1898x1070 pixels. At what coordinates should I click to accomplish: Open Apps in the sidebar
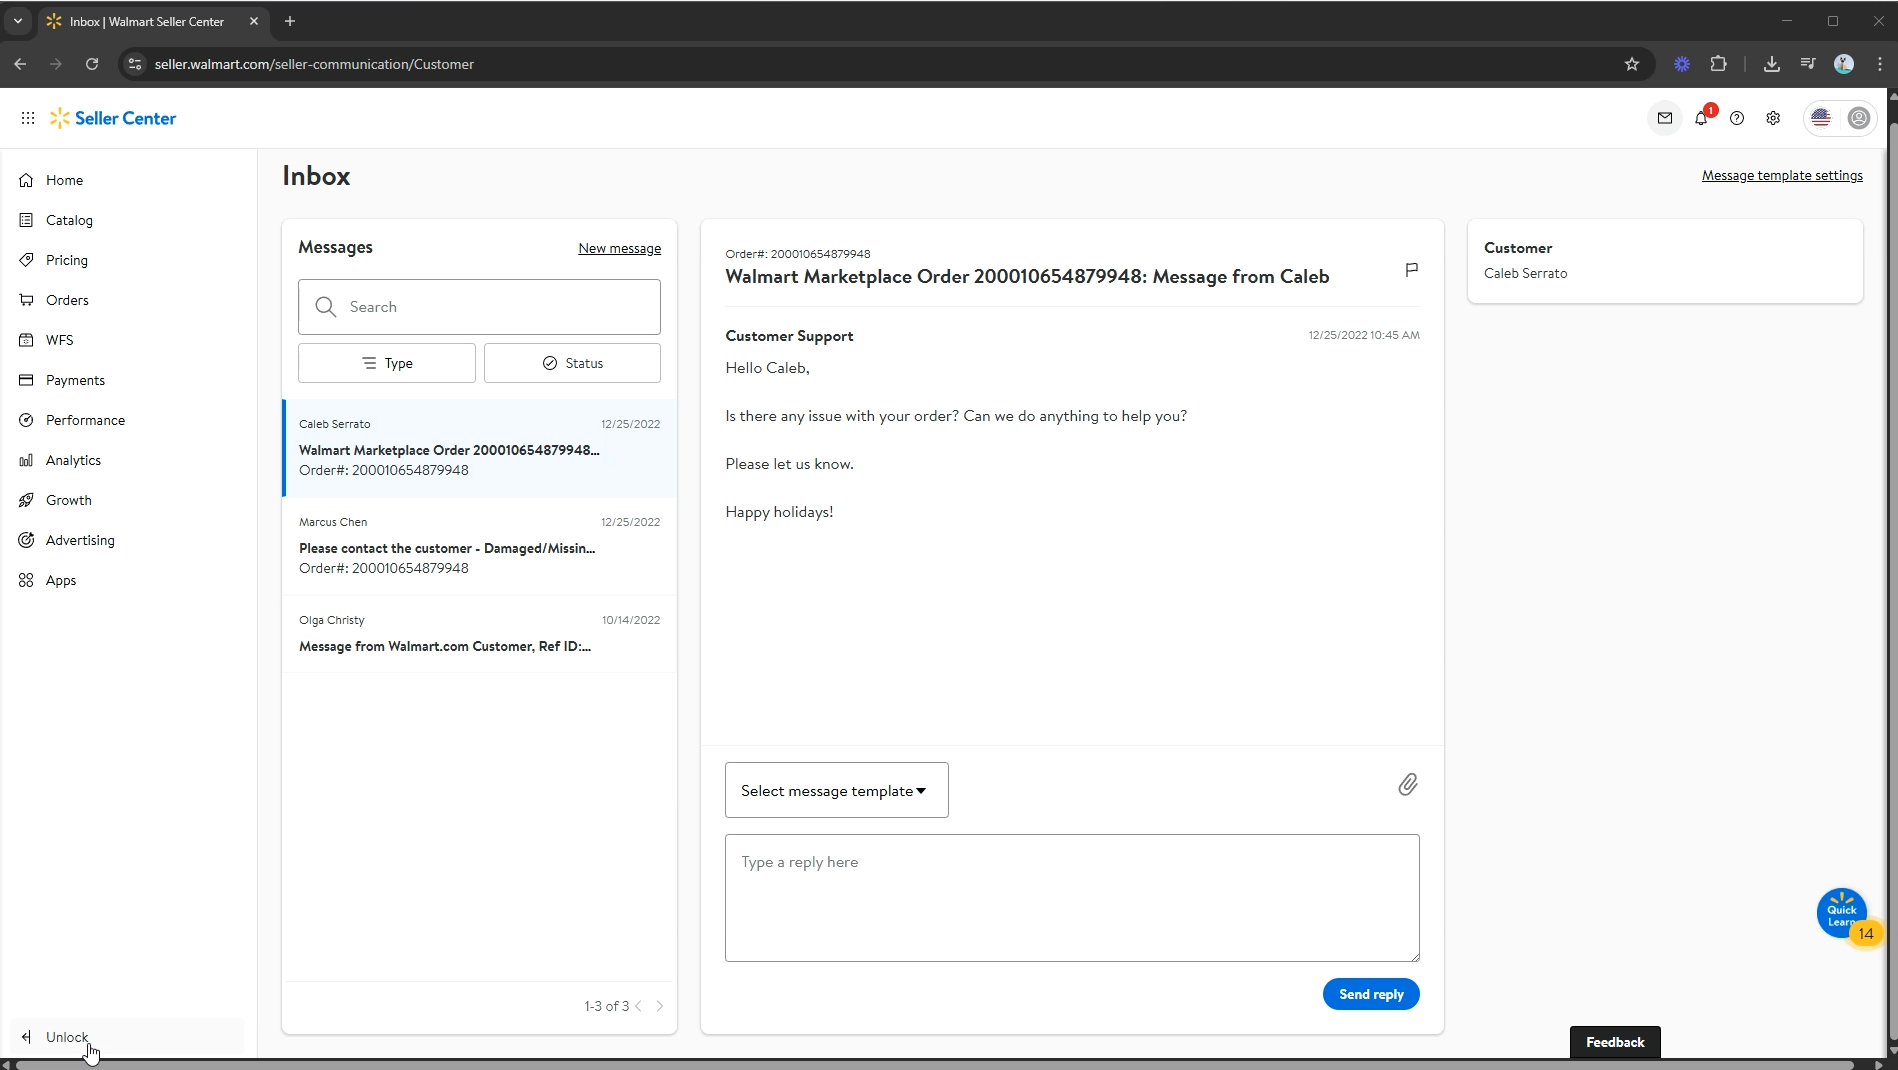[x=60, y=580]
